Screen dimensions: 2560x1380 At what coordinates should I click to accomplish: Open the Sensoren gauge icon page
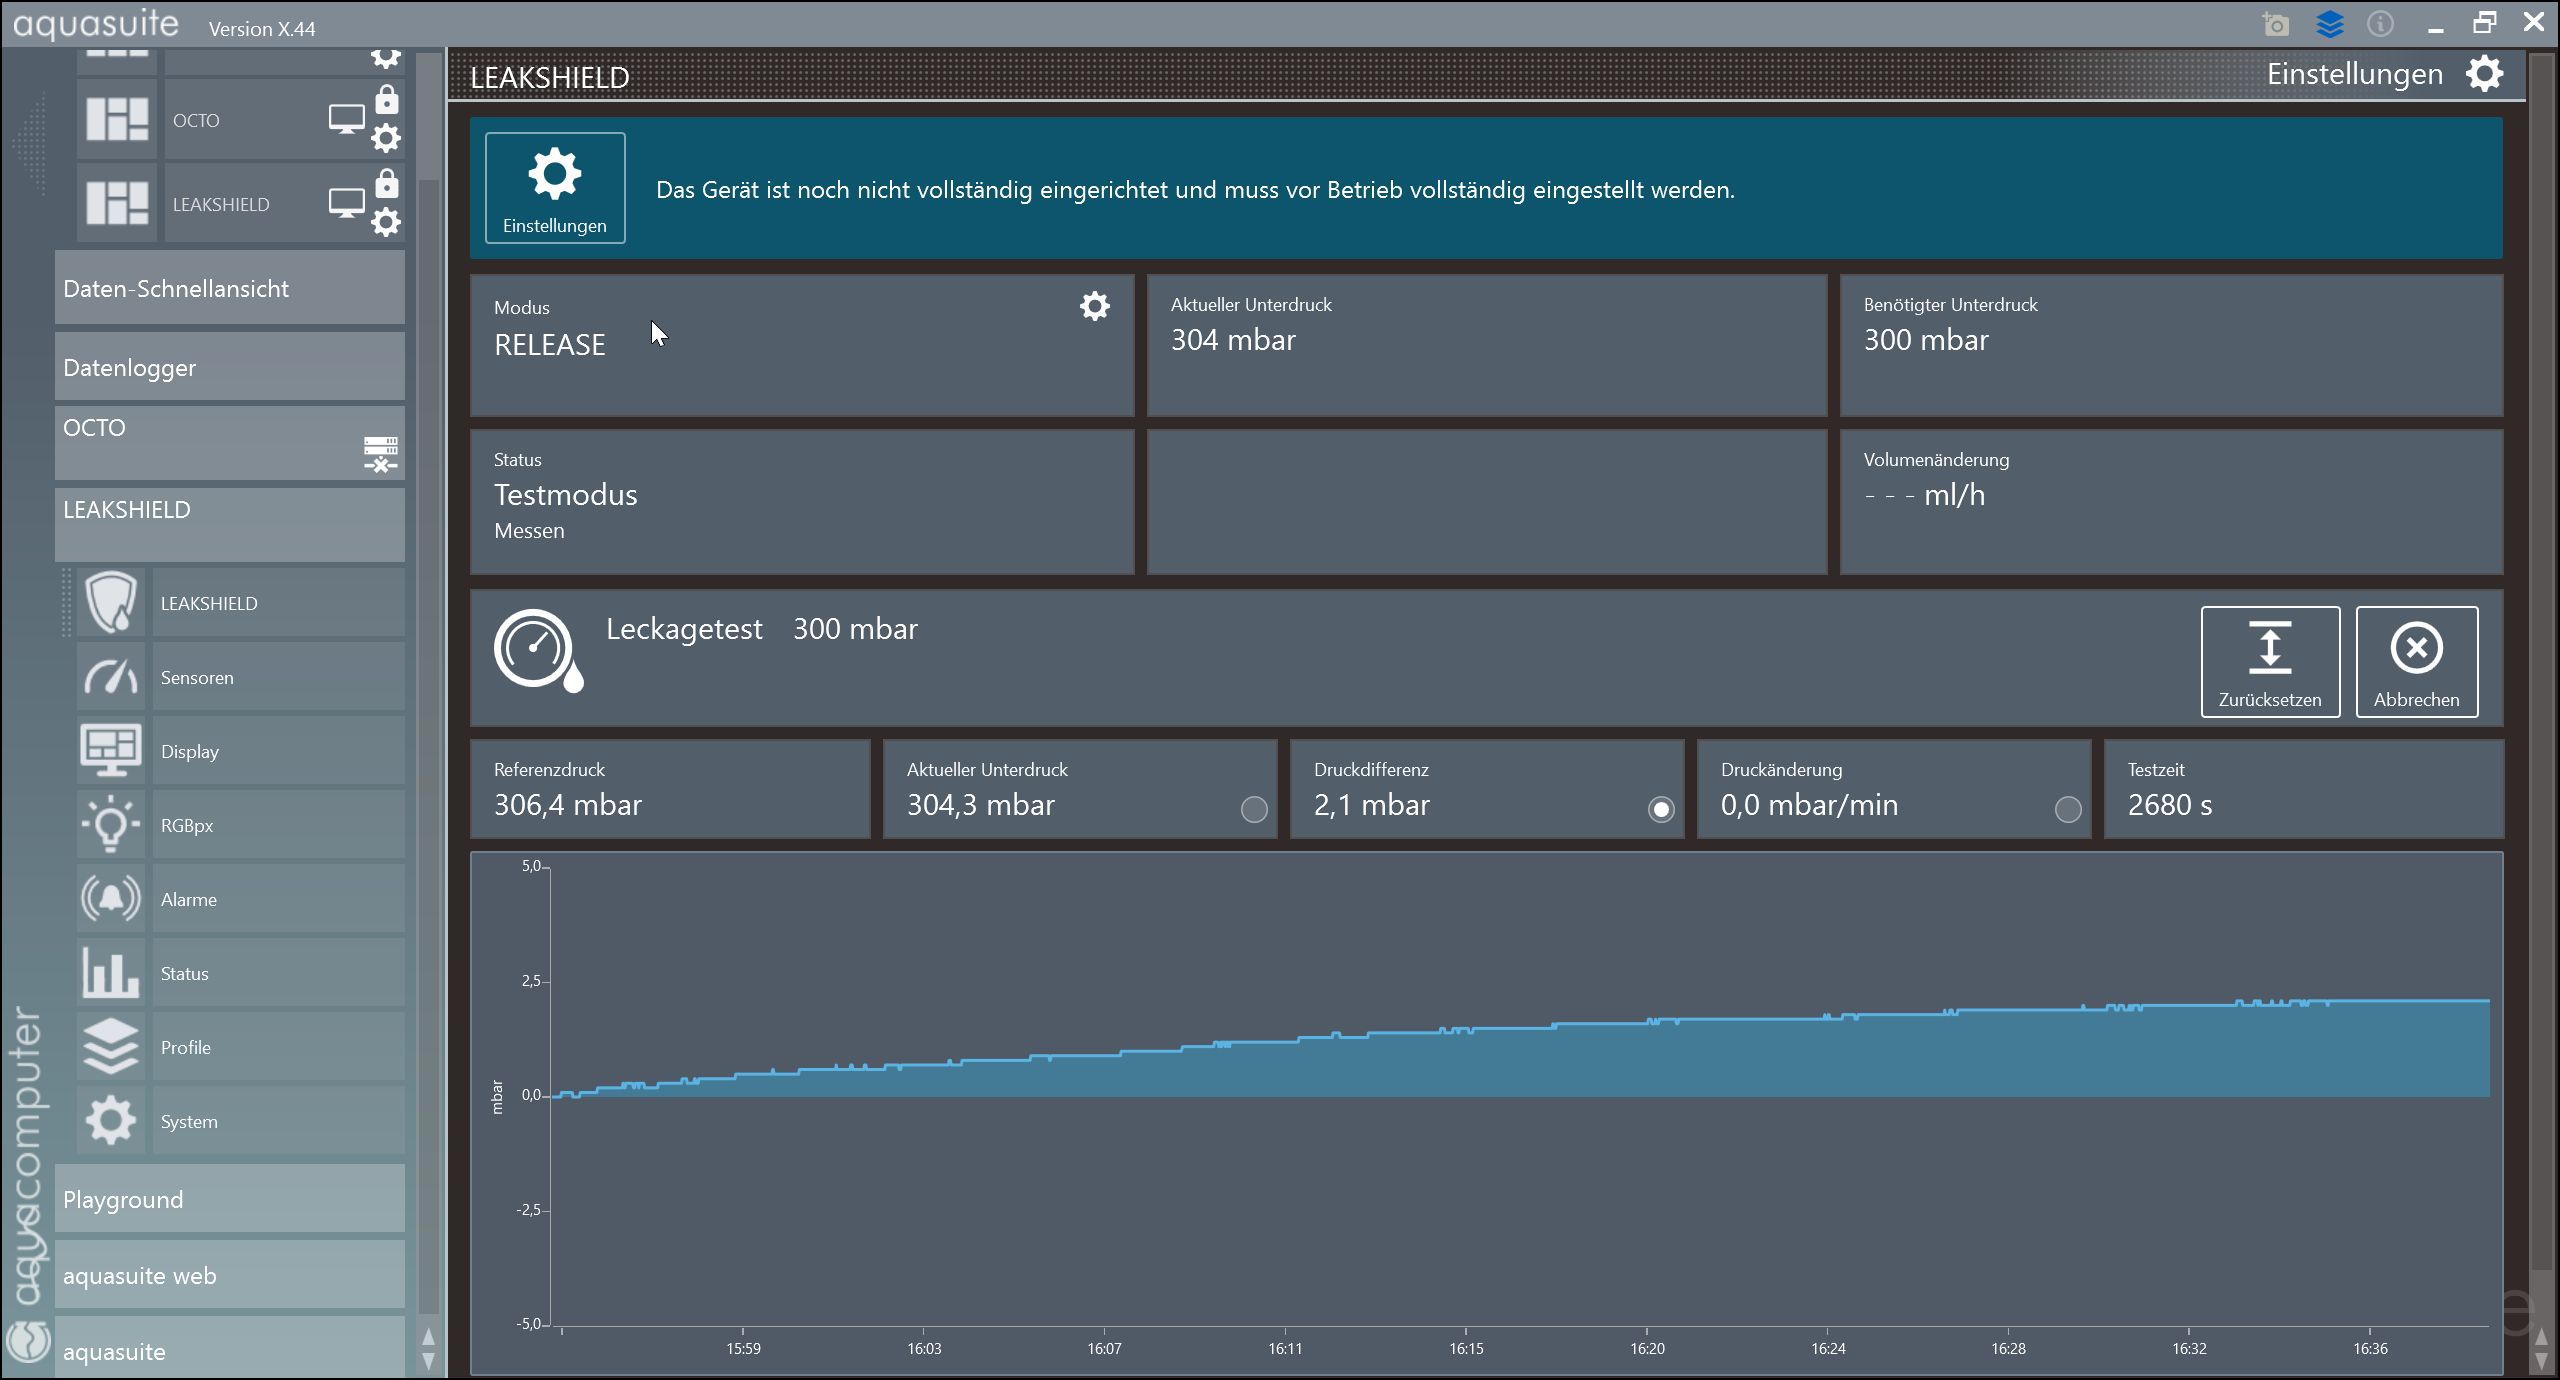[x=111, y=677]
